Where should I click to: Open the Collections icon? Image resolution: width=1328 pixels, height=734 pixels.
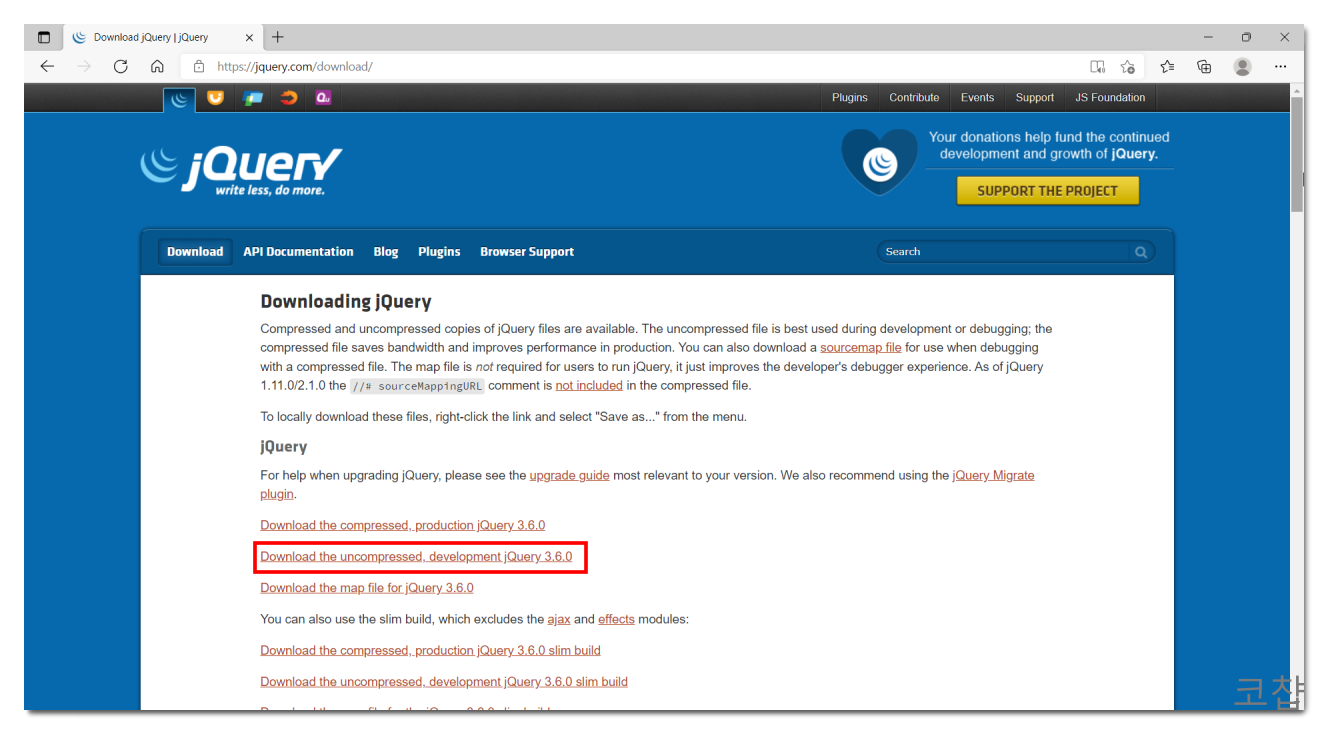pos(1204,67)
